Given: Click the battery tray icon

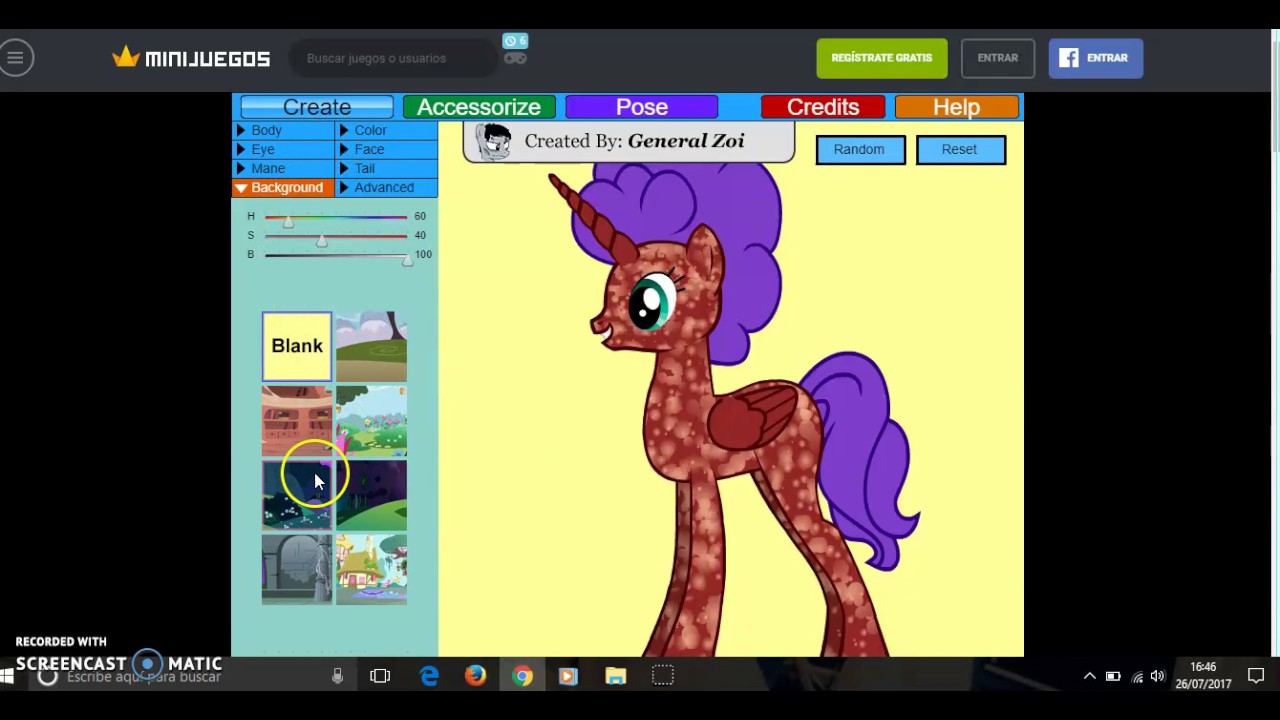Looking at the screenshot, I should (1113, 677).
